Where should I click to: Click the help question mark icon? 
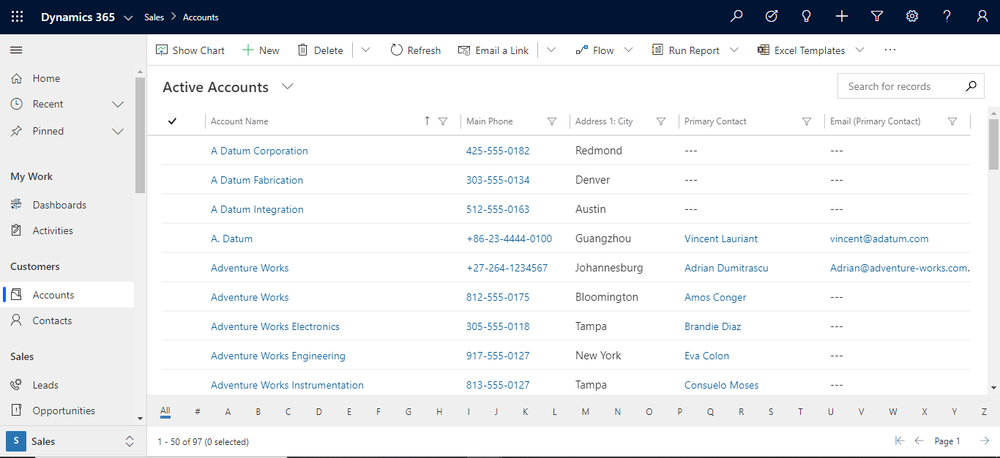(947, 17)
